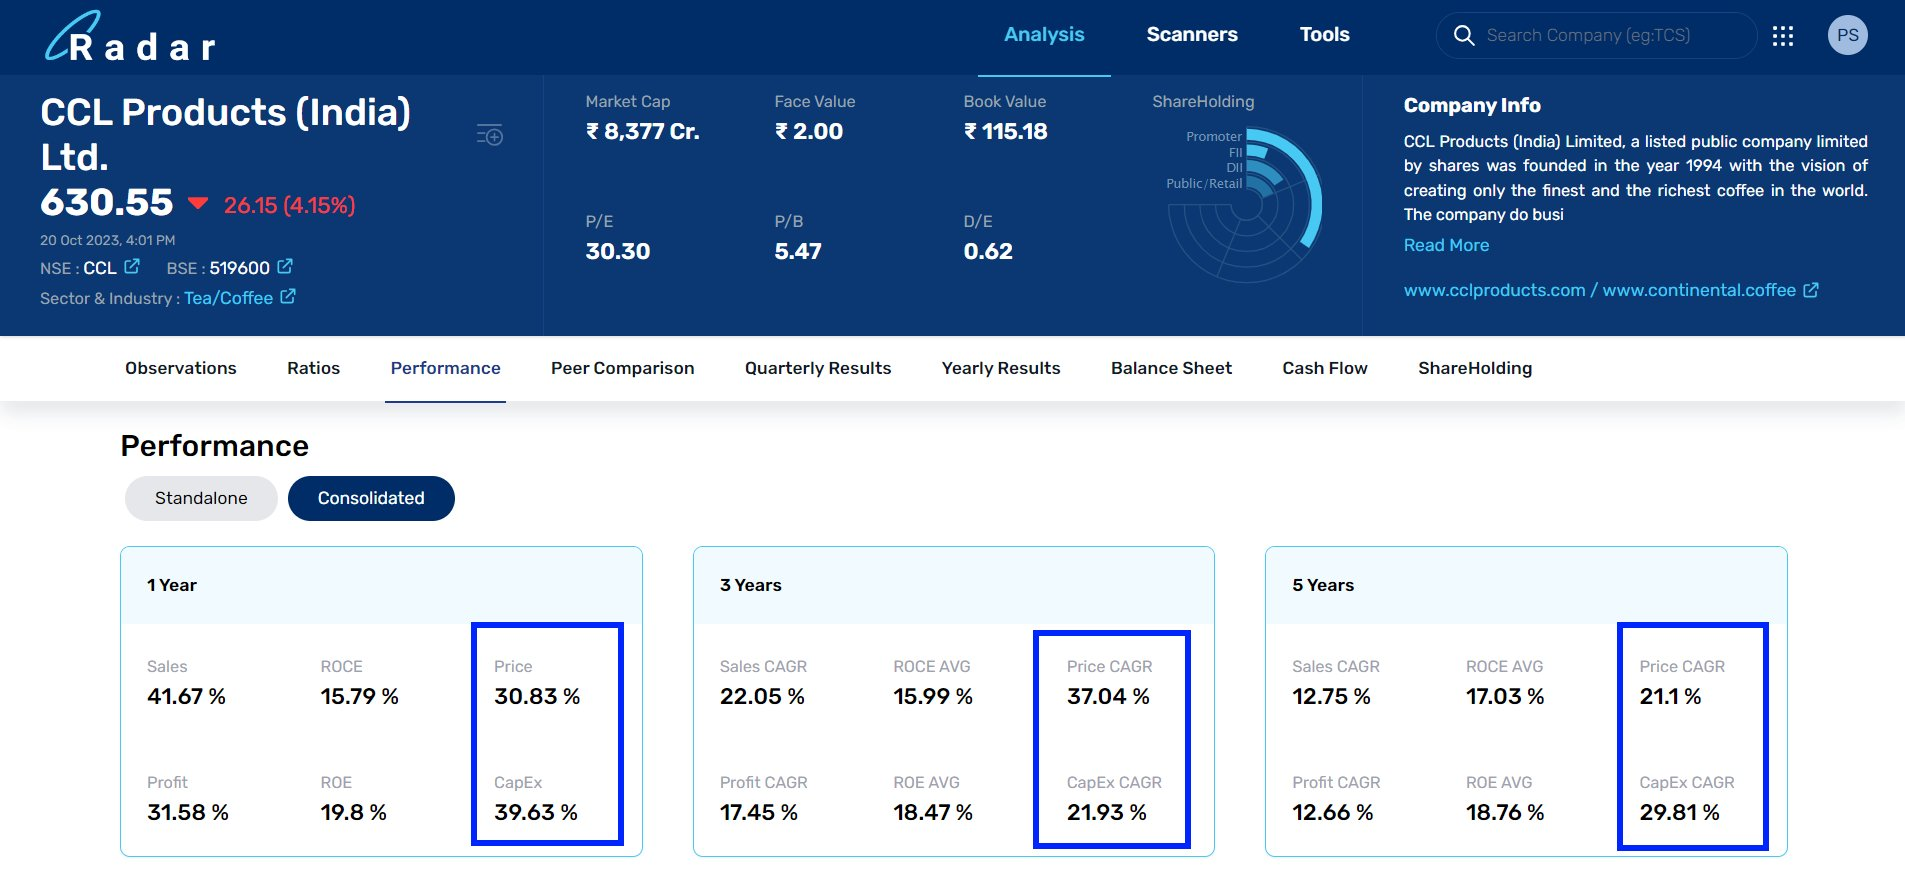The height and width of the screenshot is (870, 1905).
Task: Click the CCL Products (India) Ltd. title
Action: click(x=226, y=134)
